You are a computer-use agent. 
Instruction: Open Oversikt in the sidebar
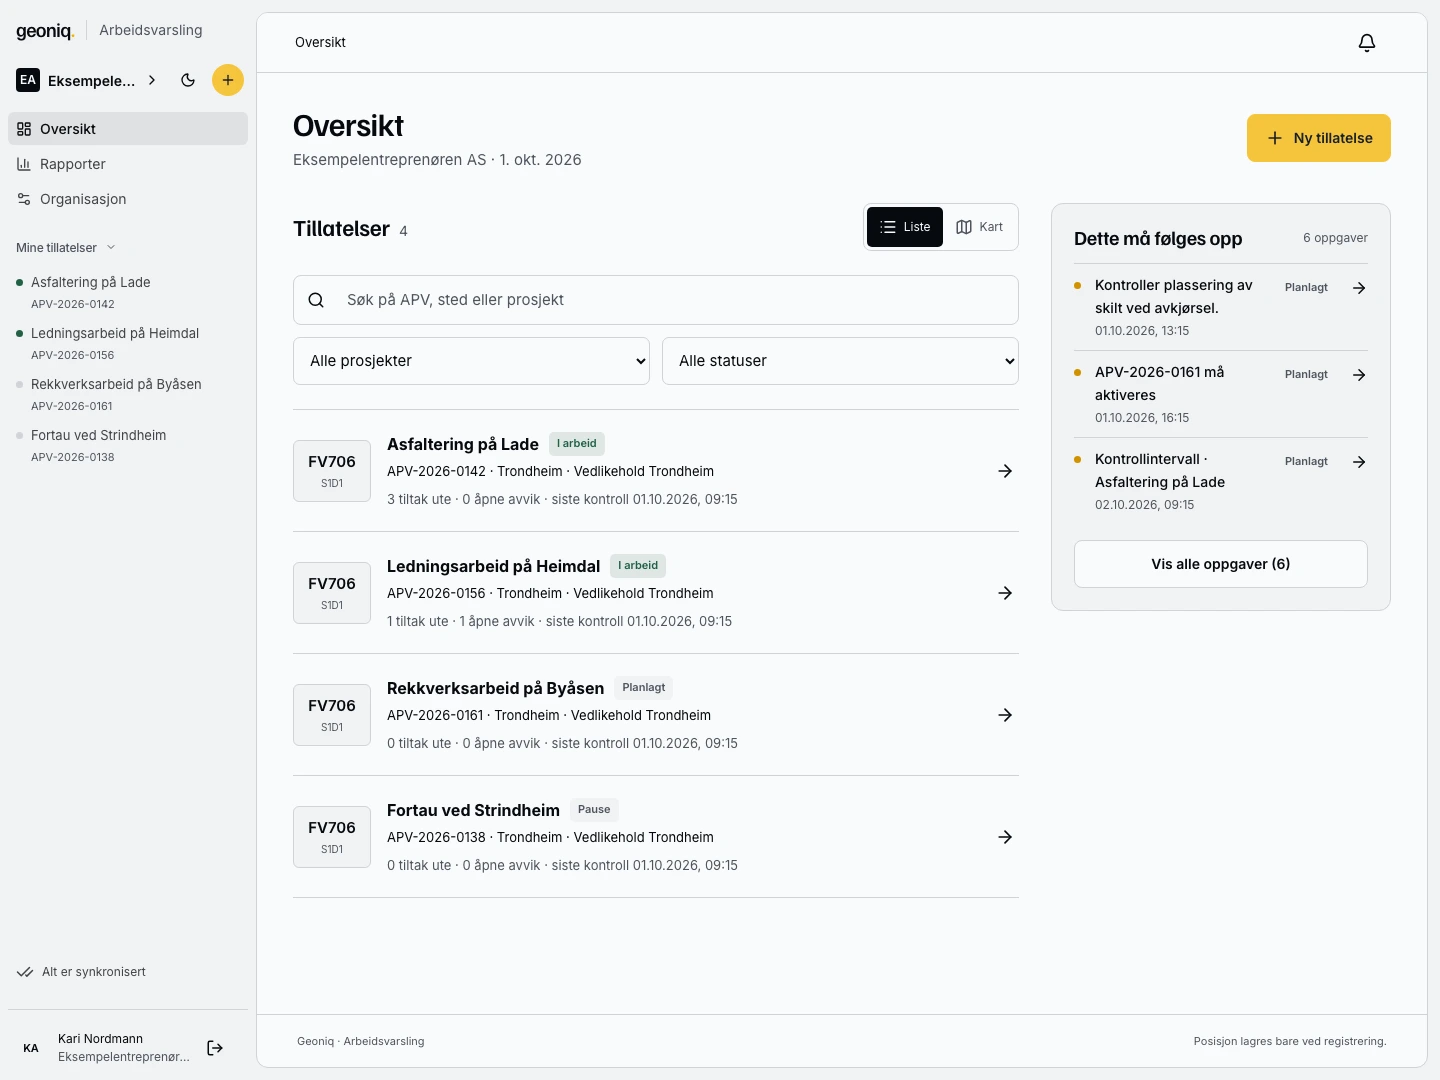pos(128,129)
